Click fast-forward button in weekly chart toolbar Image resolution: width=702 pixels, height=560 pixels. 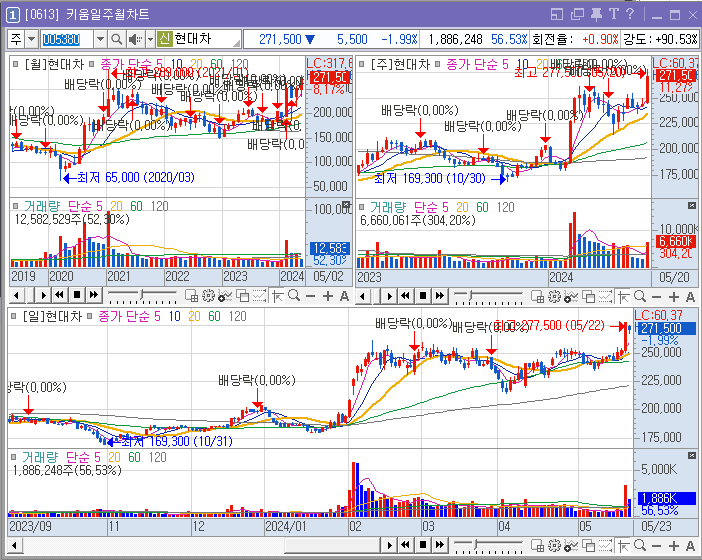coord(440,296)
